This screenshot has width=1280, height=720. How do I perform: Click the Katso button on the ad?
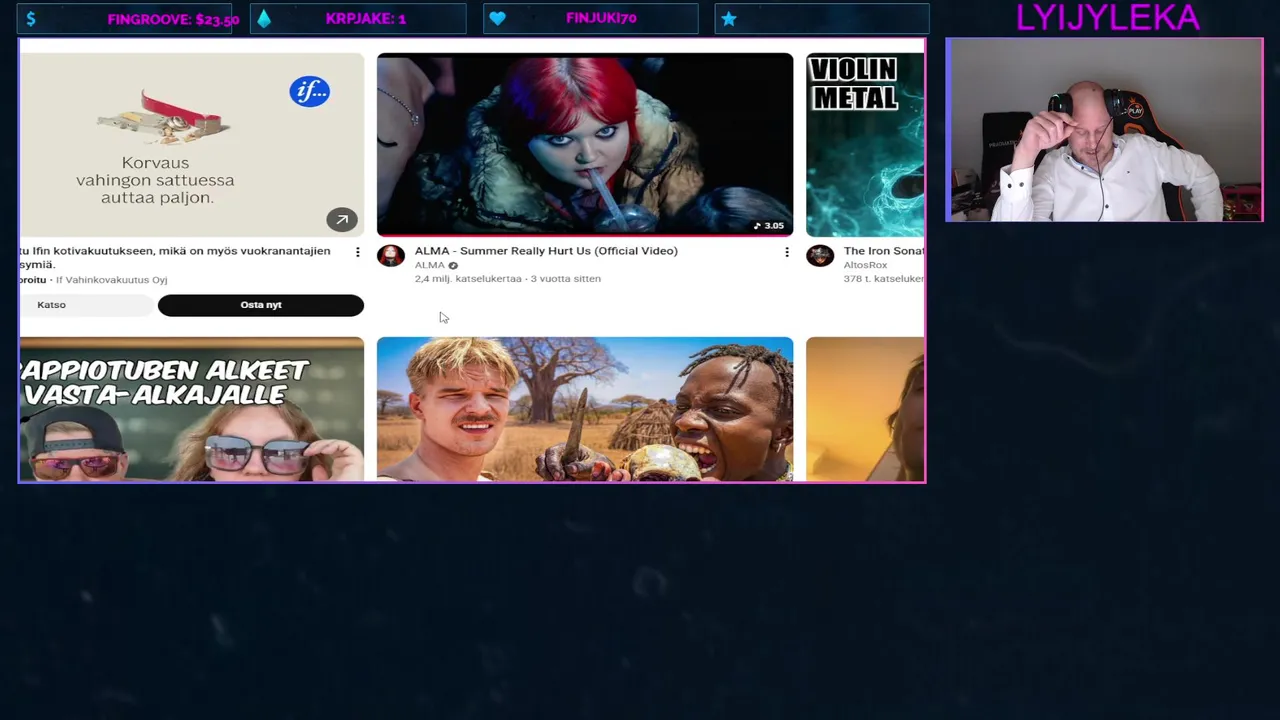point(86,305)
